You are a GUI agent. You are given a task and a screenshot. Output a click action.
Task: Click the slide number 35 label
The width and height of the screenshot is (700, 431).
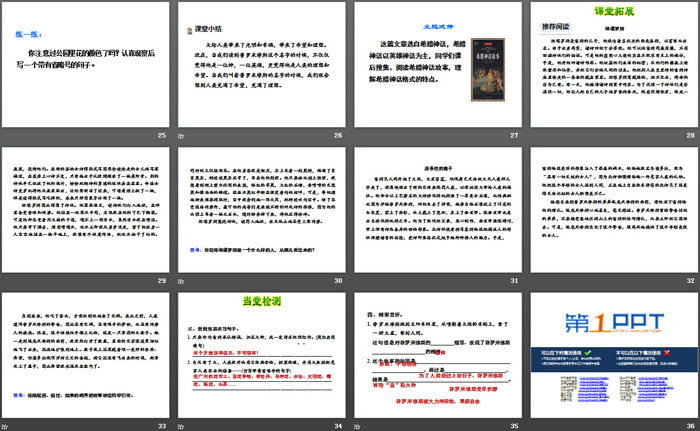(x=514, y=426)
